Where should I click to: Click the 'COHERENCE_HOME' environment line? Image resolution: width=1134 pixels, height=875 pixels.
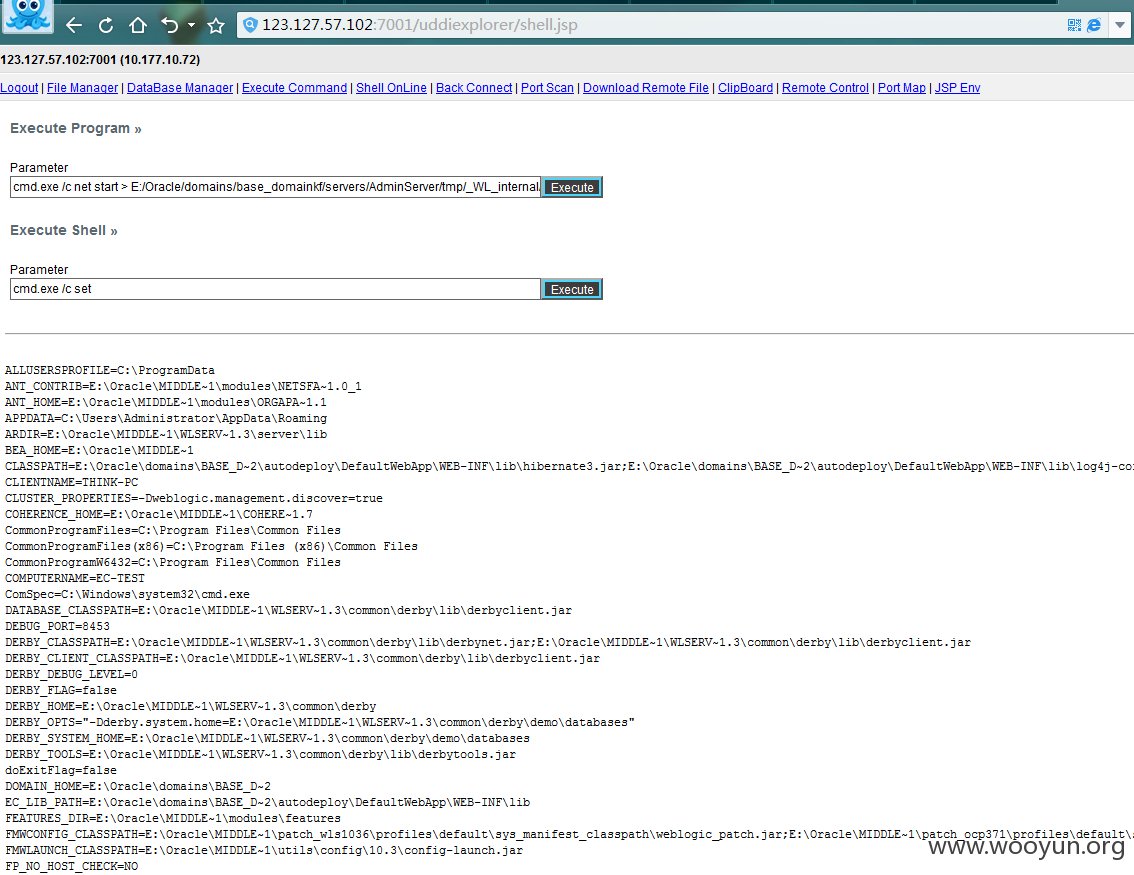point(159,514)
